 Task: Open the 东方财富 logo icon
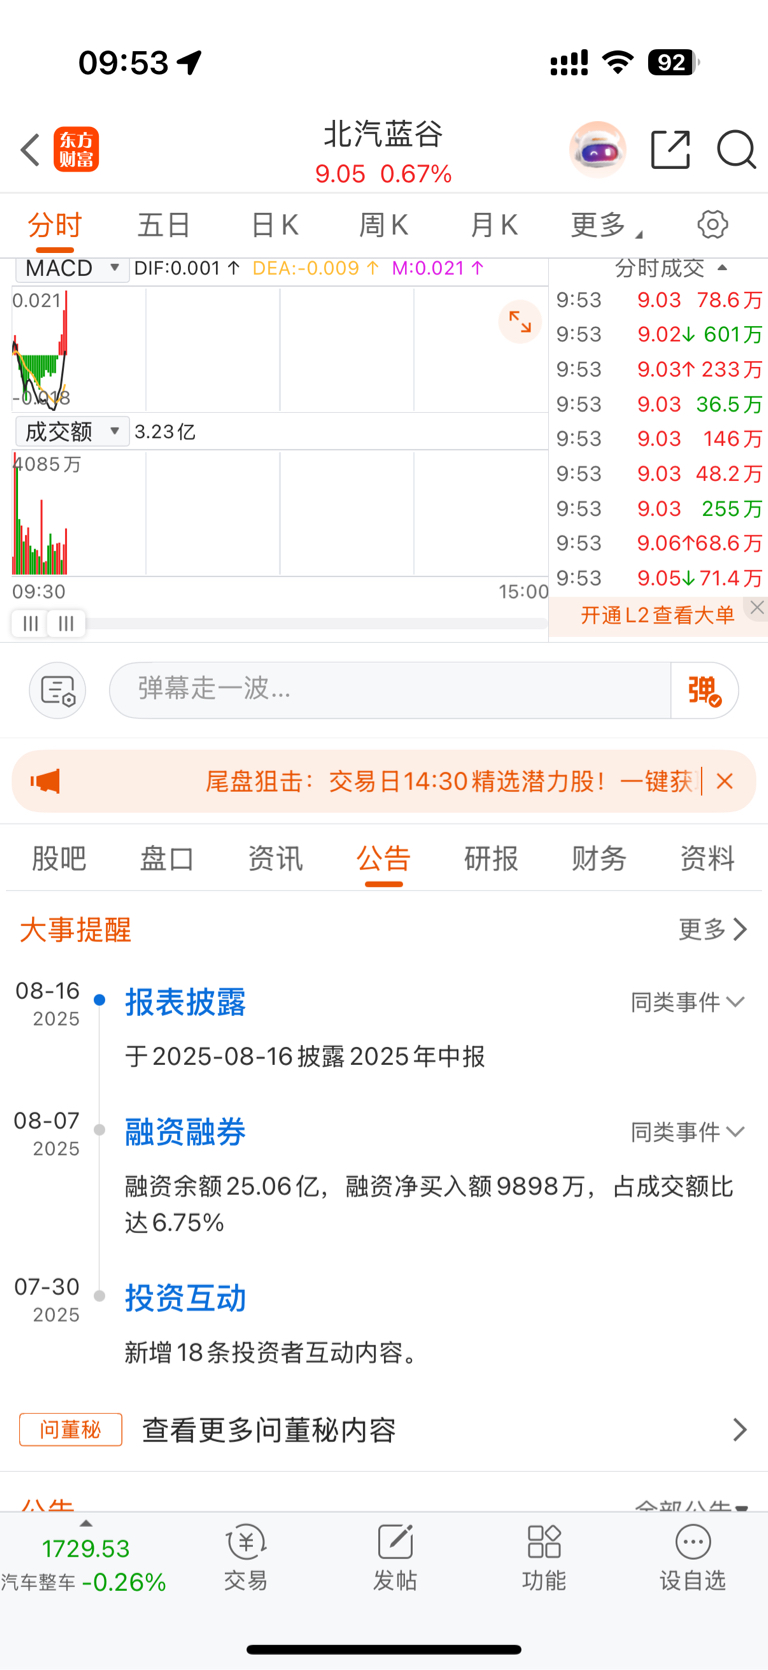[76, 150]
